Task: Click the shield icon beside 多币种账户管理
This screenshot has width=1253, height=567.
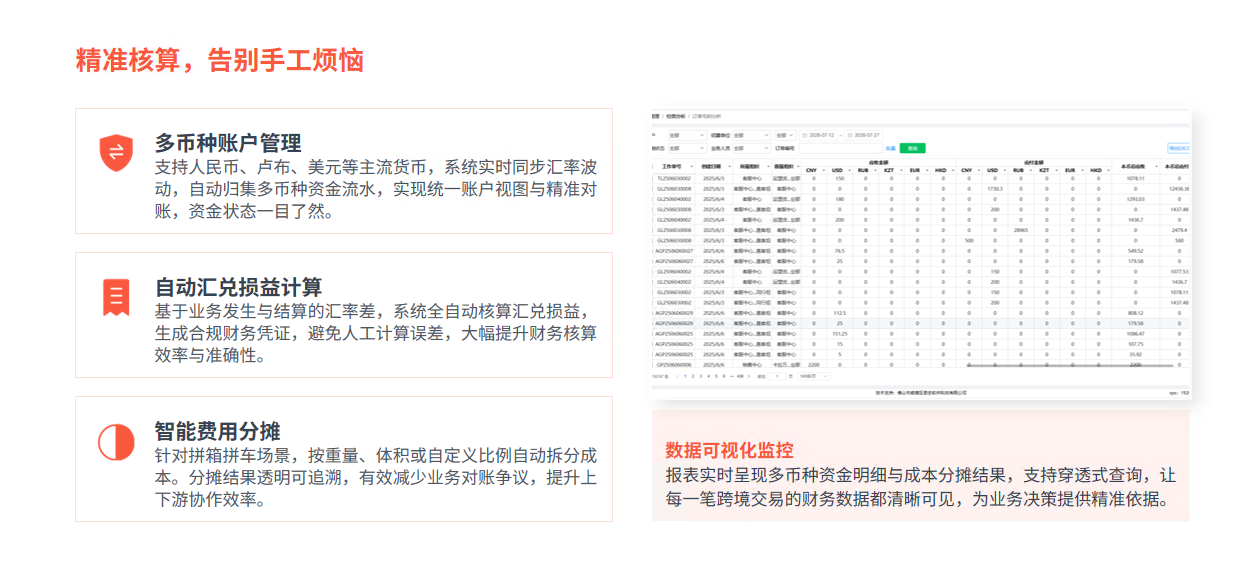Action: click(x=116, y=152)
